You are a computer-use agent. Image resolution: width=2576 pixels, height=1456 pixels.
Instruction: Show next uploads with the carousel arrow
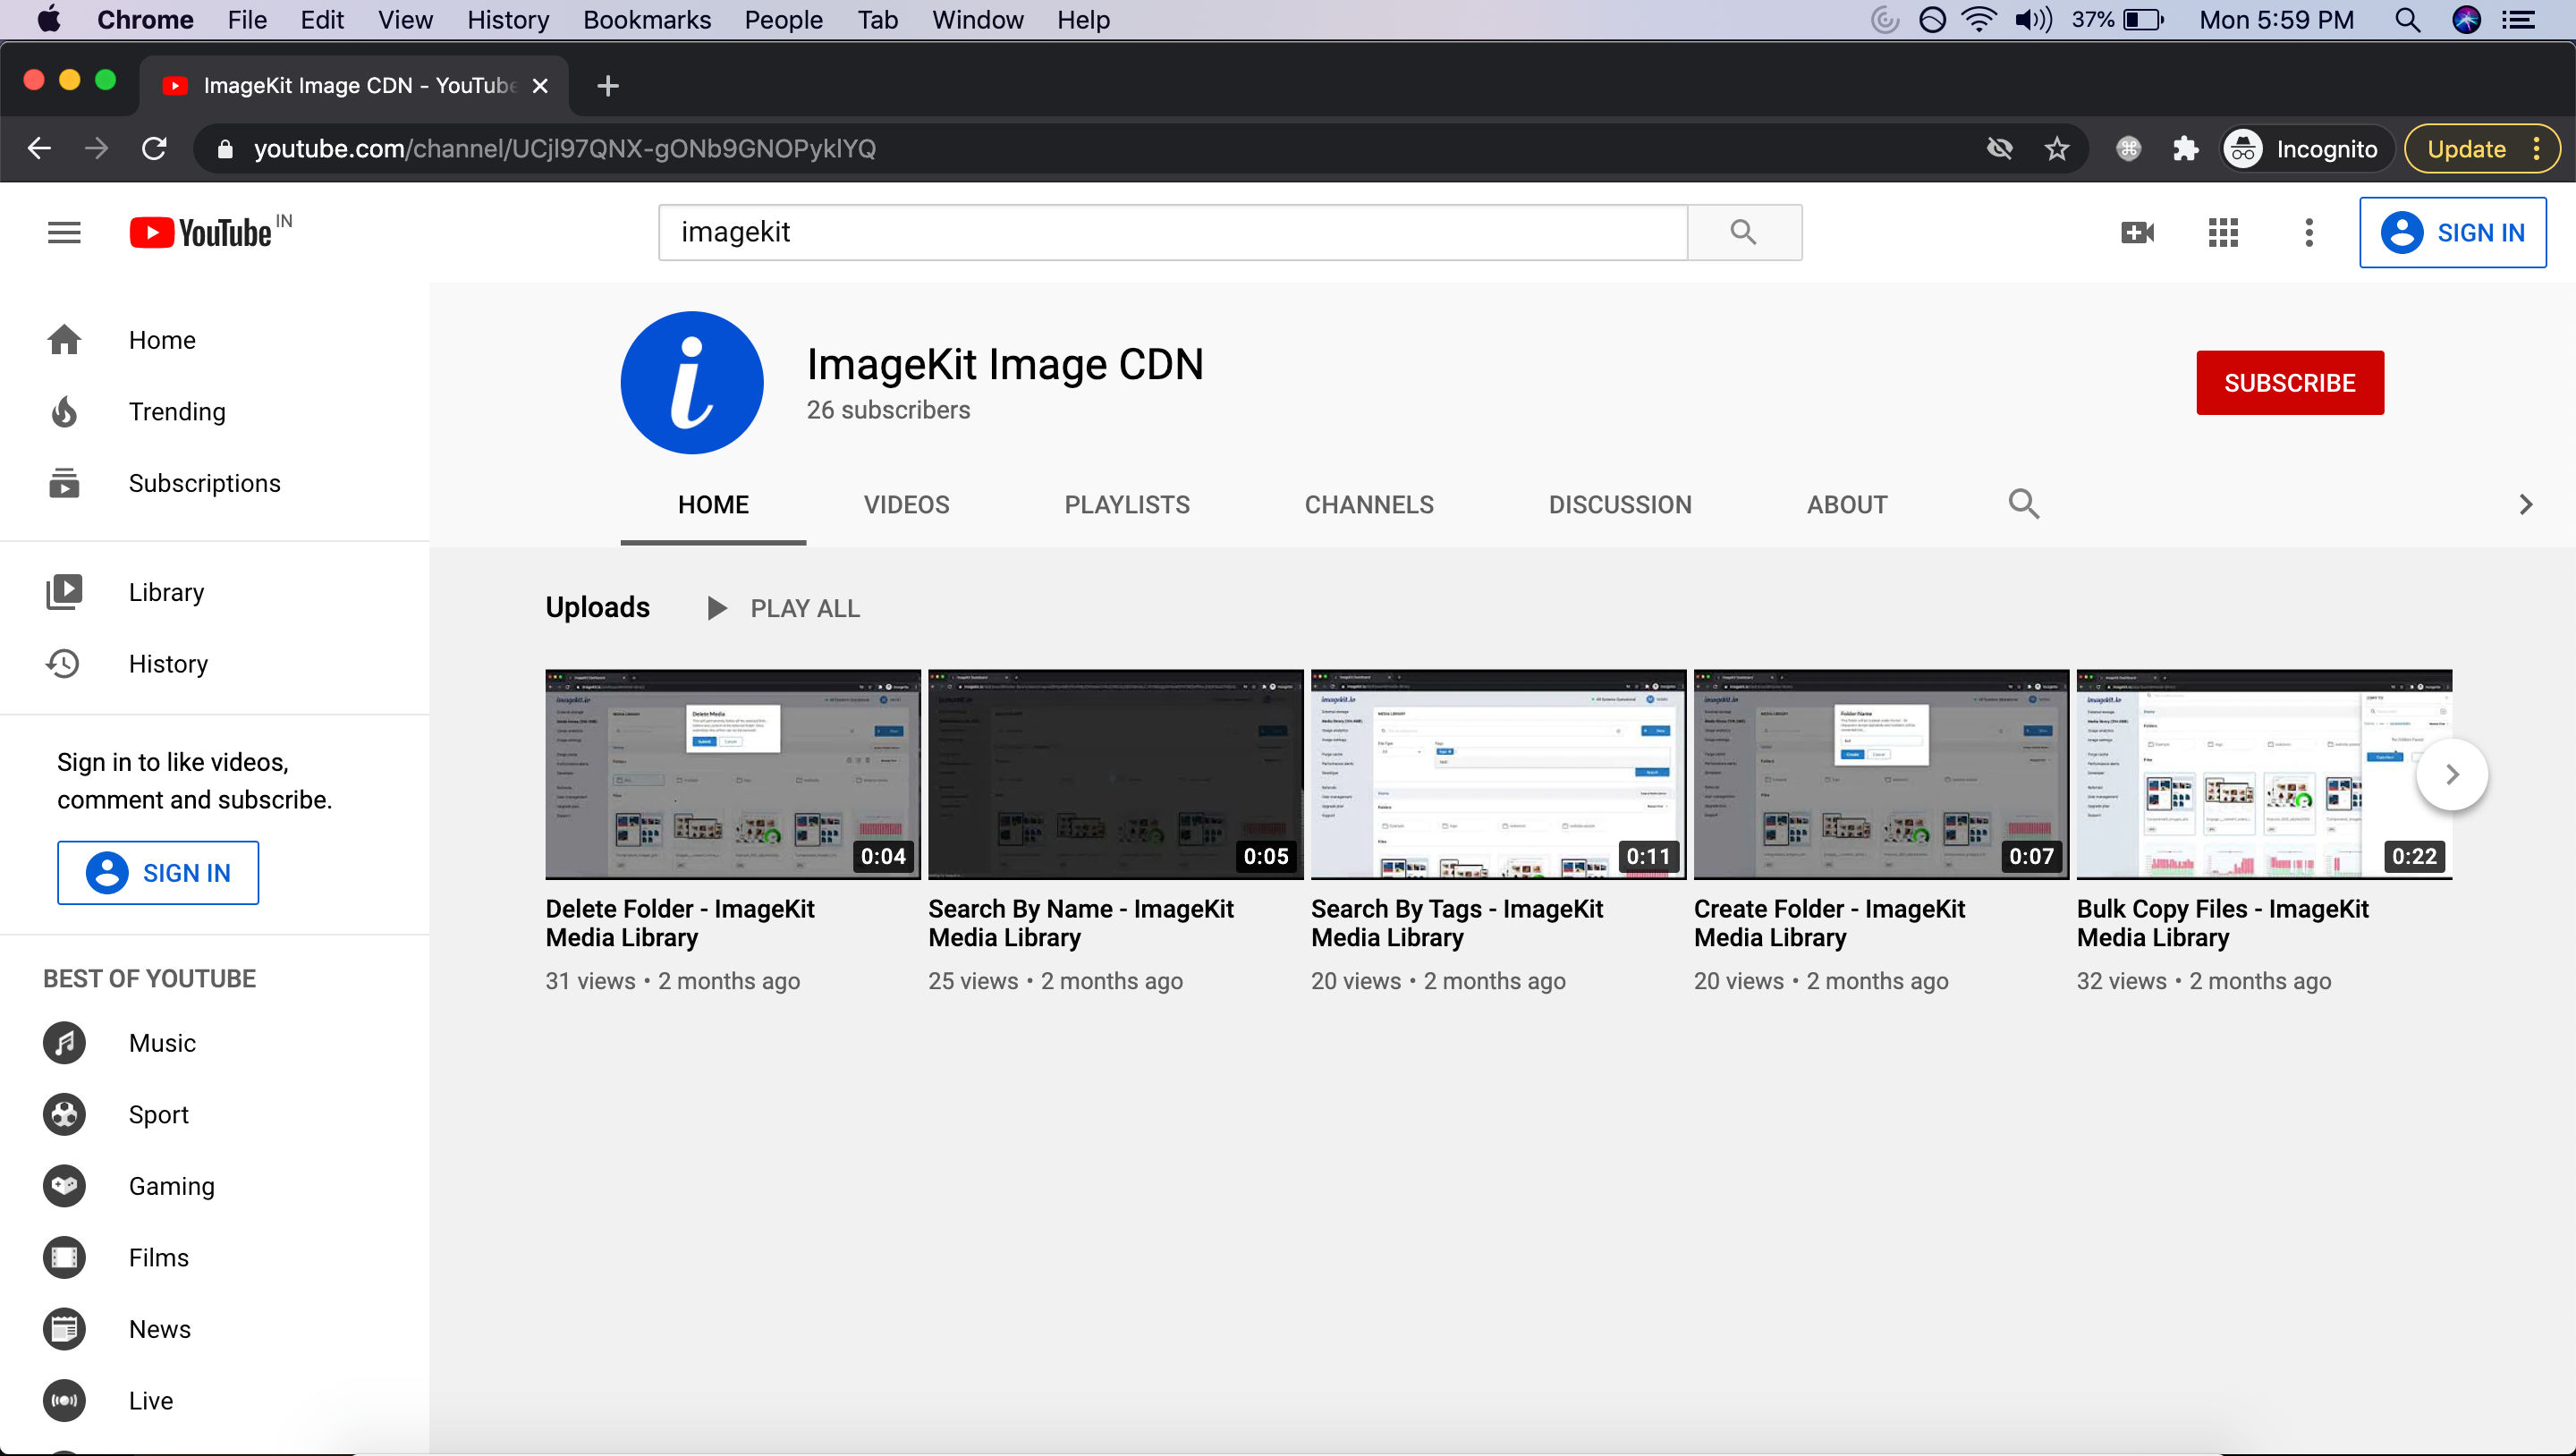2451,775
